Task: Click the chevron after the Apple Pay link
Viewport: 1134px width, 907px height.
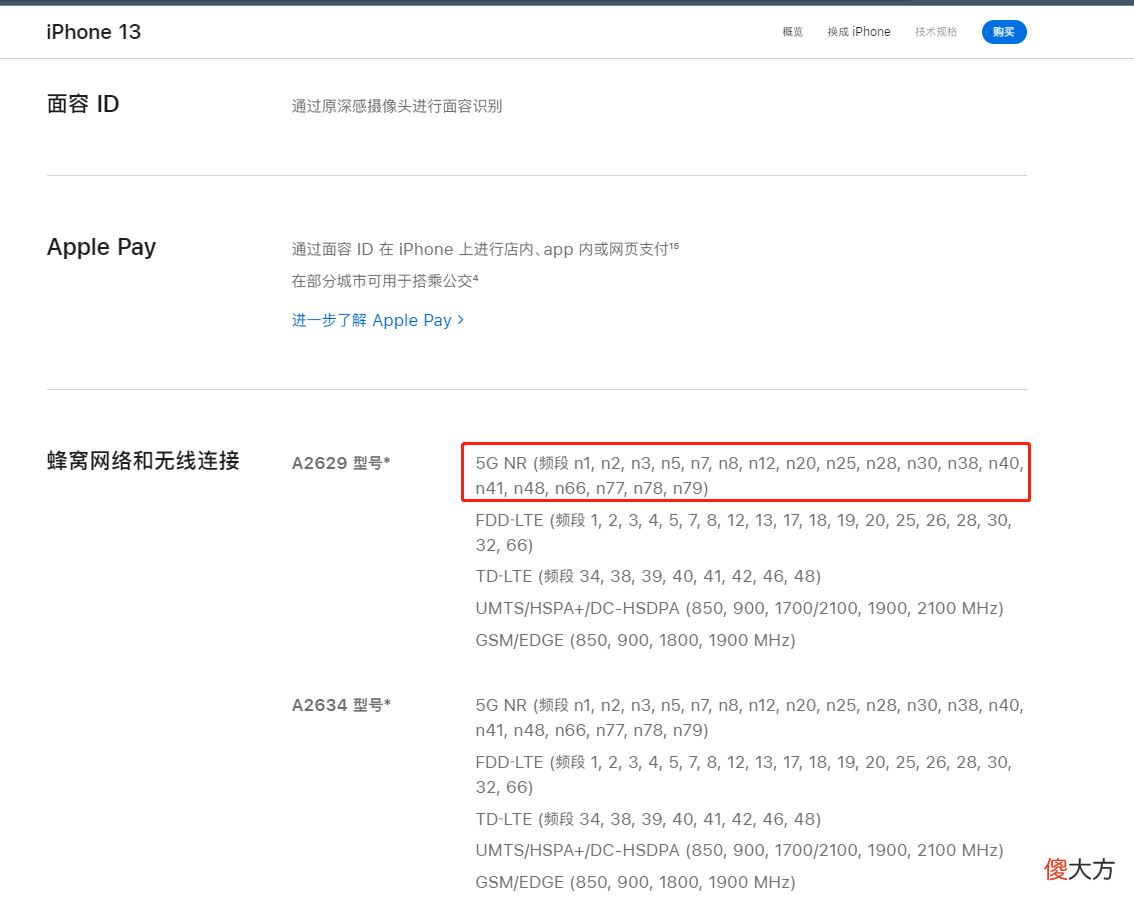Action: (x=461, y=320)
